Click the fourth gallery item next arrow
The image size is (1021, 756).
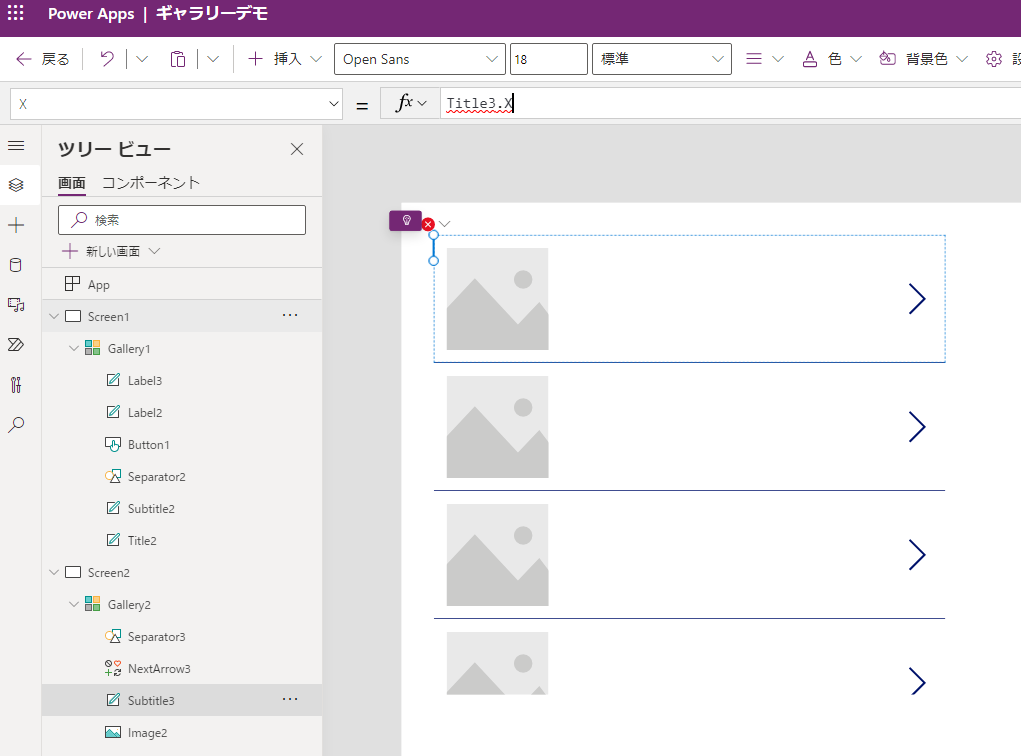(917, 681)
